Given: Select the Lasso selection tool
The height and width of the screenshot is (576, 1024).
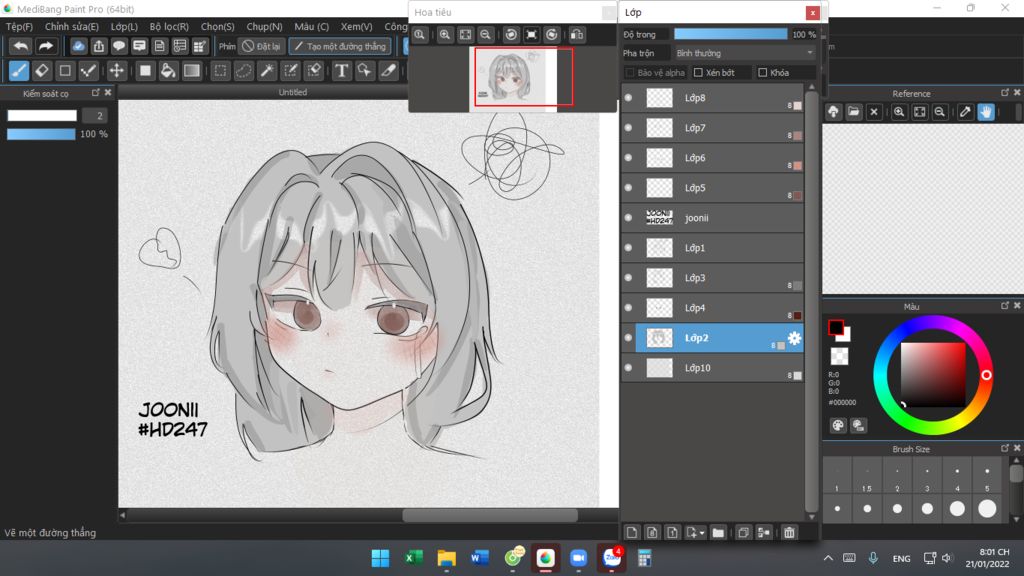Looking at the screenshot, I should click(244, 71).
